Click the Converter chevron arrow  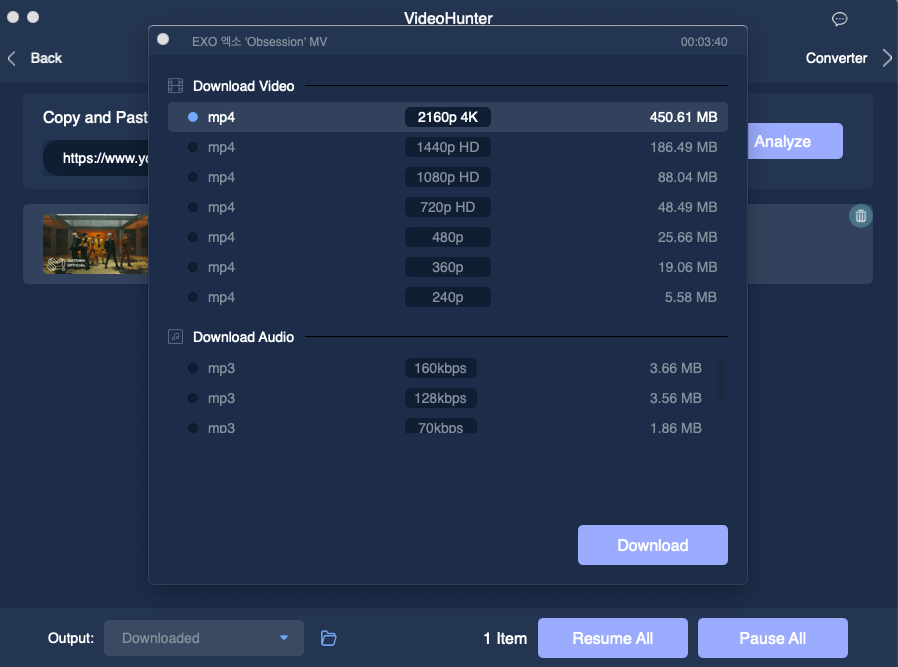pyautogui.click(x=887, y=58)
